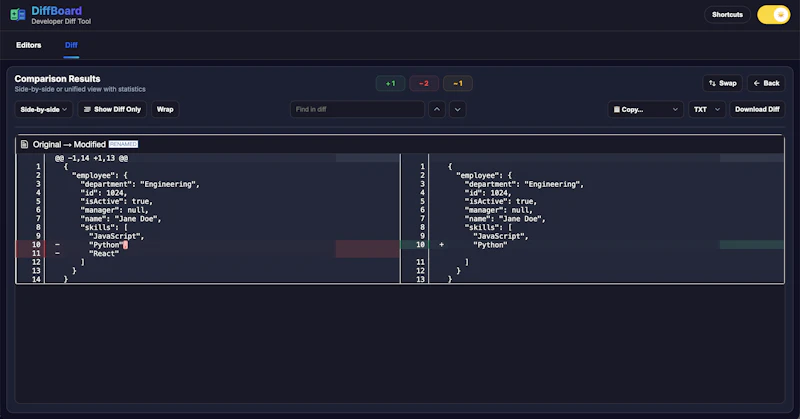Toggle Wrap for long lines
Viewport: 800px width, 419px height.
(165, 109)
